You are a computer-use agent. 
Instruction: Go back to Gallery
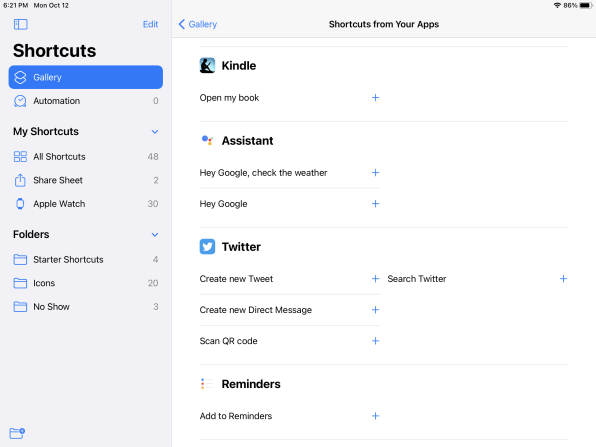point(198,24)
